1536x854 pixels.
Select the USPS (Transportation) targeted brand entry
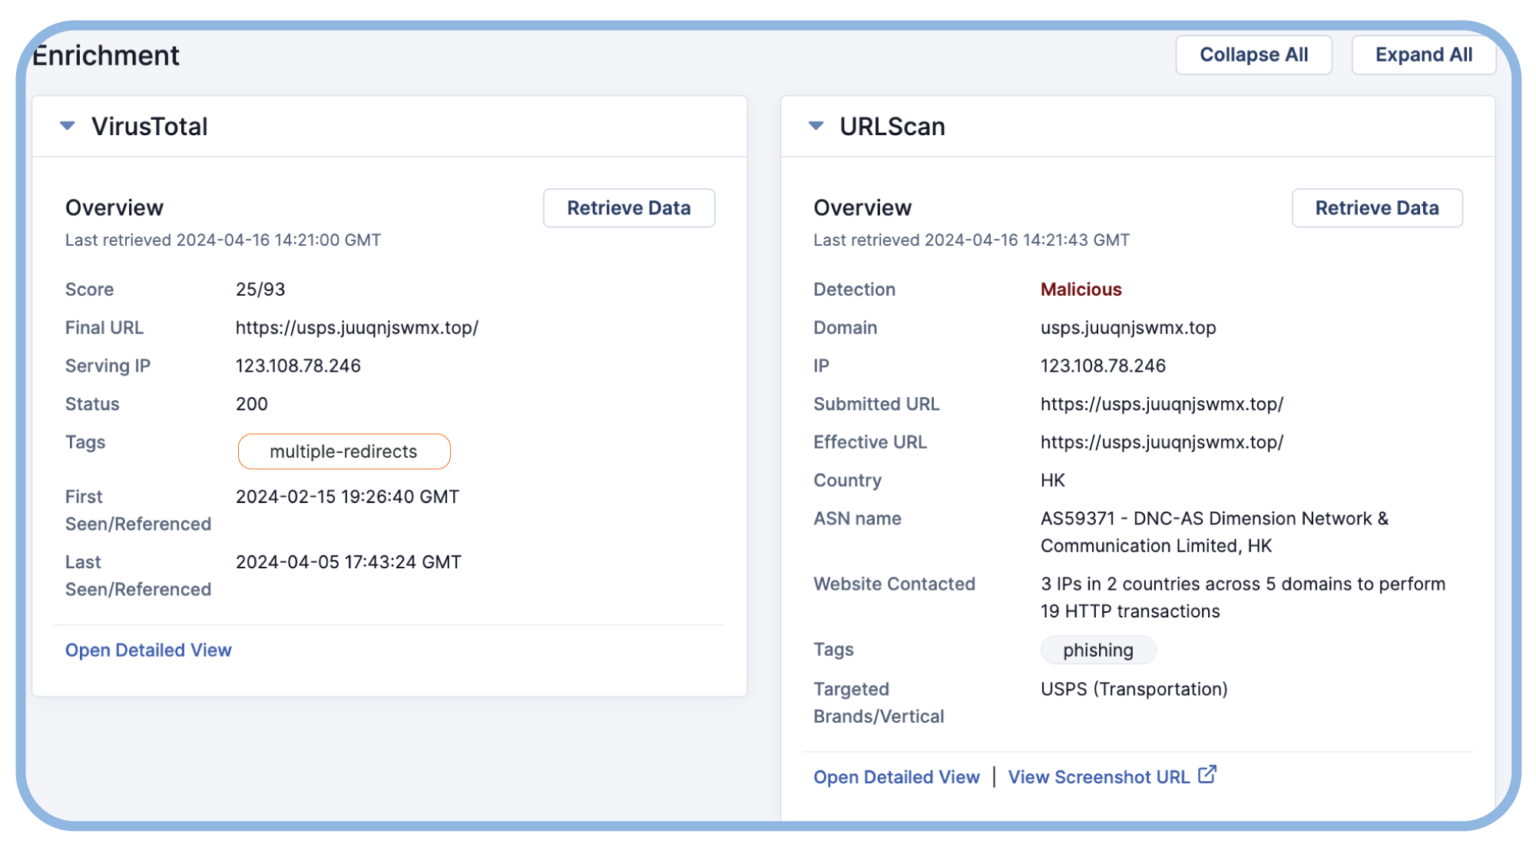pyautogui.click(x=1134, y=689)
